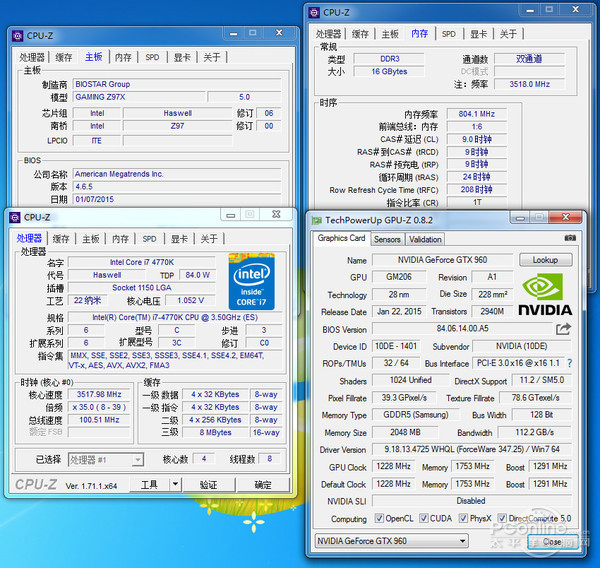Open the 显卡 tab in processor CPU-Z window

[x=179, y=239]
